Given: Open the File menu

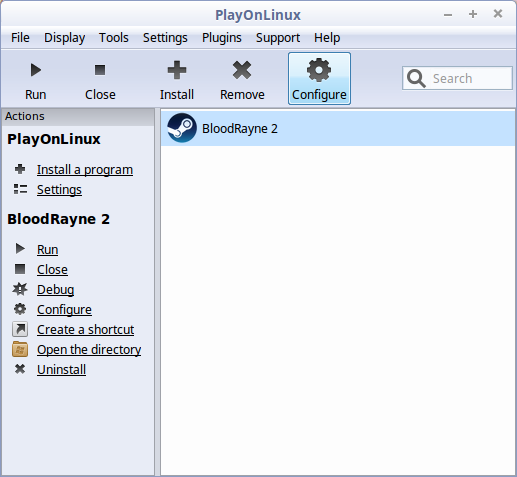Looking at the screenshot, I should coord(20,38).
